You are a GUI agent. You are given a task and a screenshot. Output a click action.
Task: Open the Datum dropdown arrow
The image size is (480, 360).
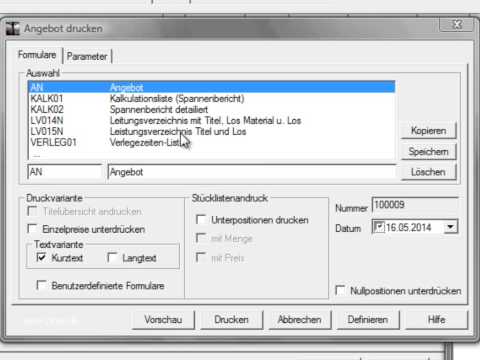tap(451, 227)
